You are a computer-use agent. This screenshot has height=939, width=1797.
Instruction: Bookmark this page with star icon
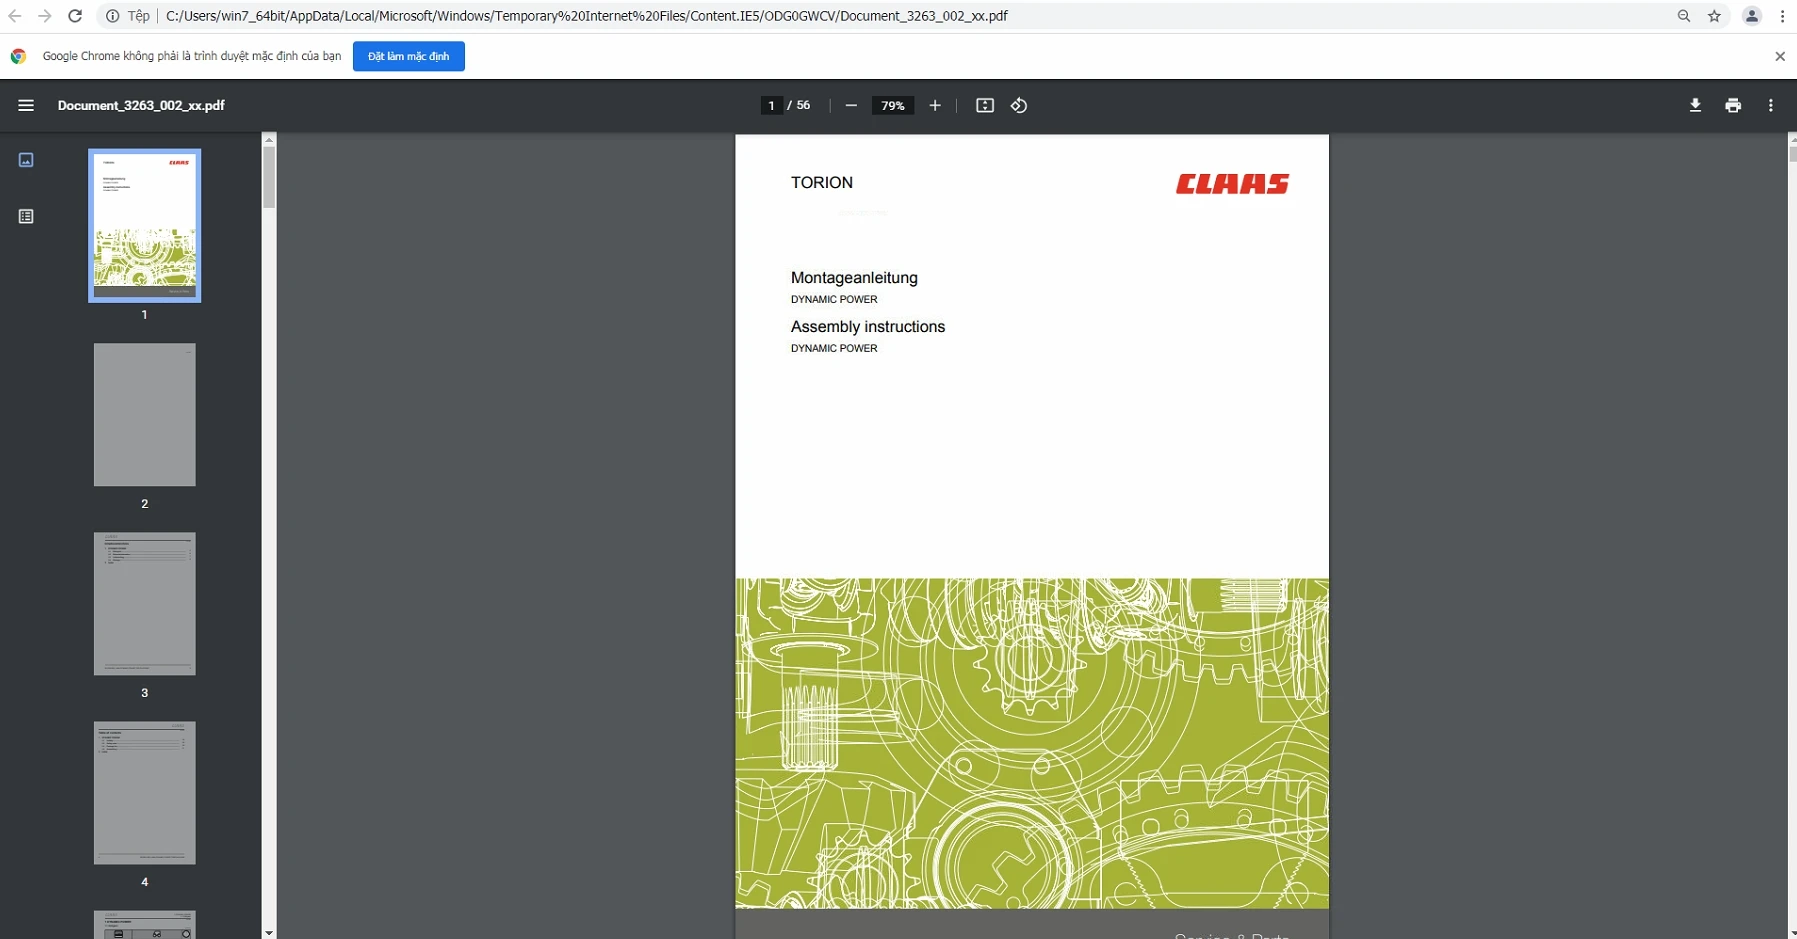pos(1715,16)
